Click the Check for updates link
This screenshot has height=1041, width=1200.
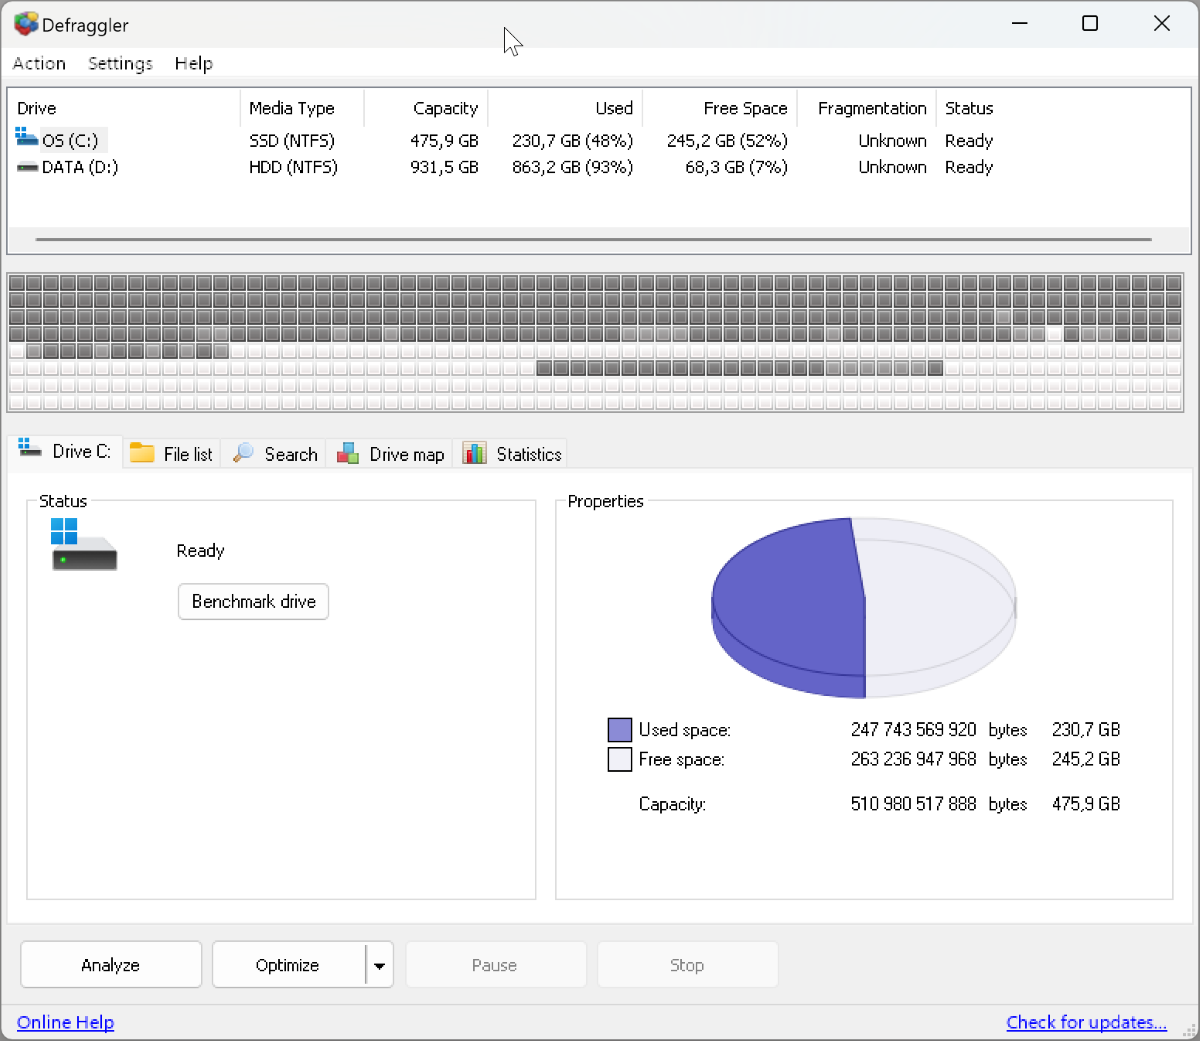click(x=1086, y=1022)
